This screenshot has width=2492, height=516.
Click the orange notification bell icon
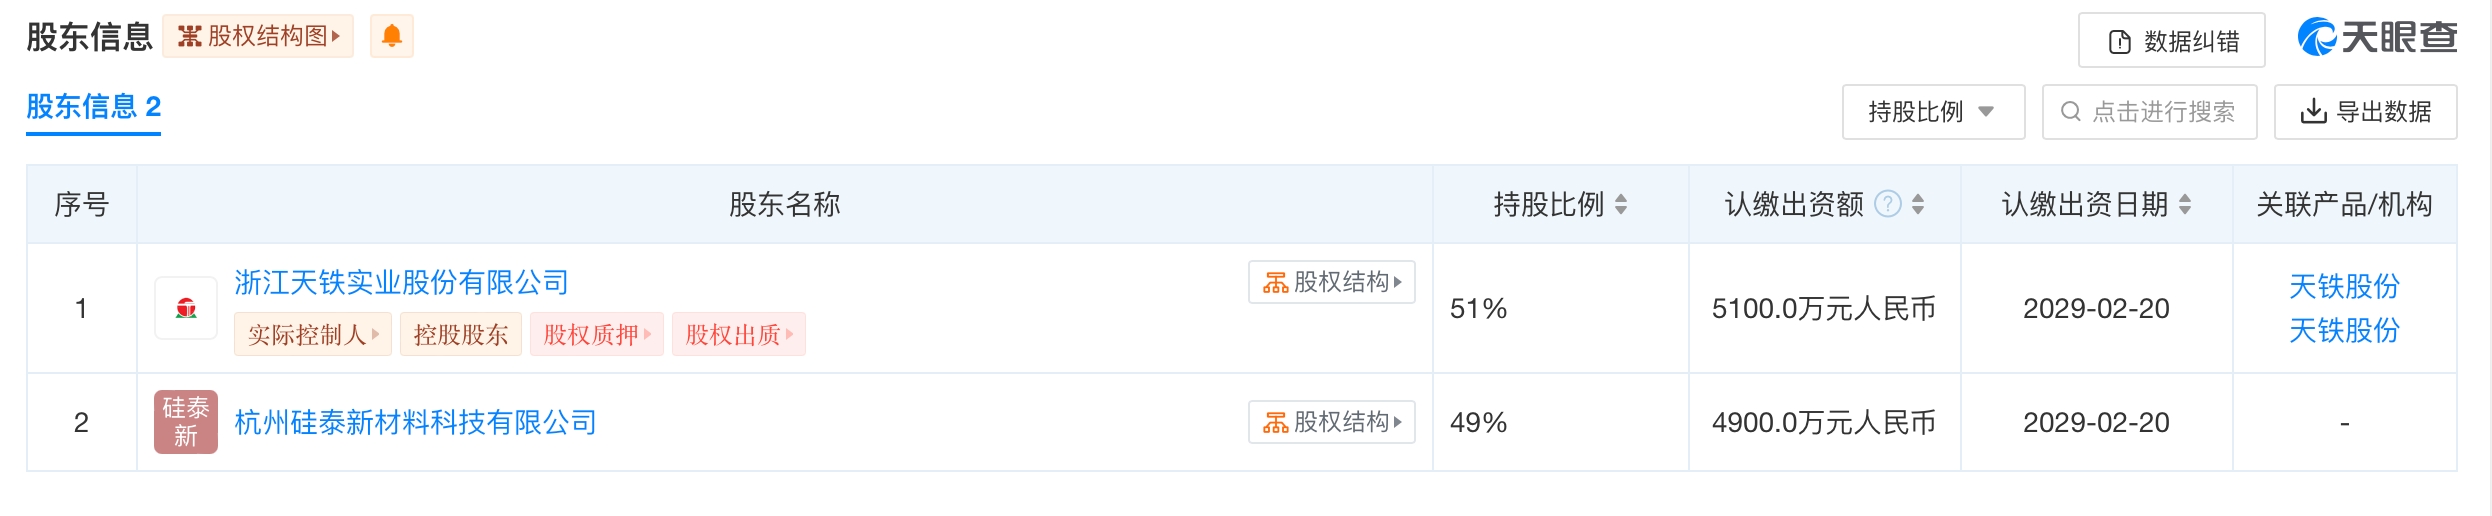[x=391, y=37]
